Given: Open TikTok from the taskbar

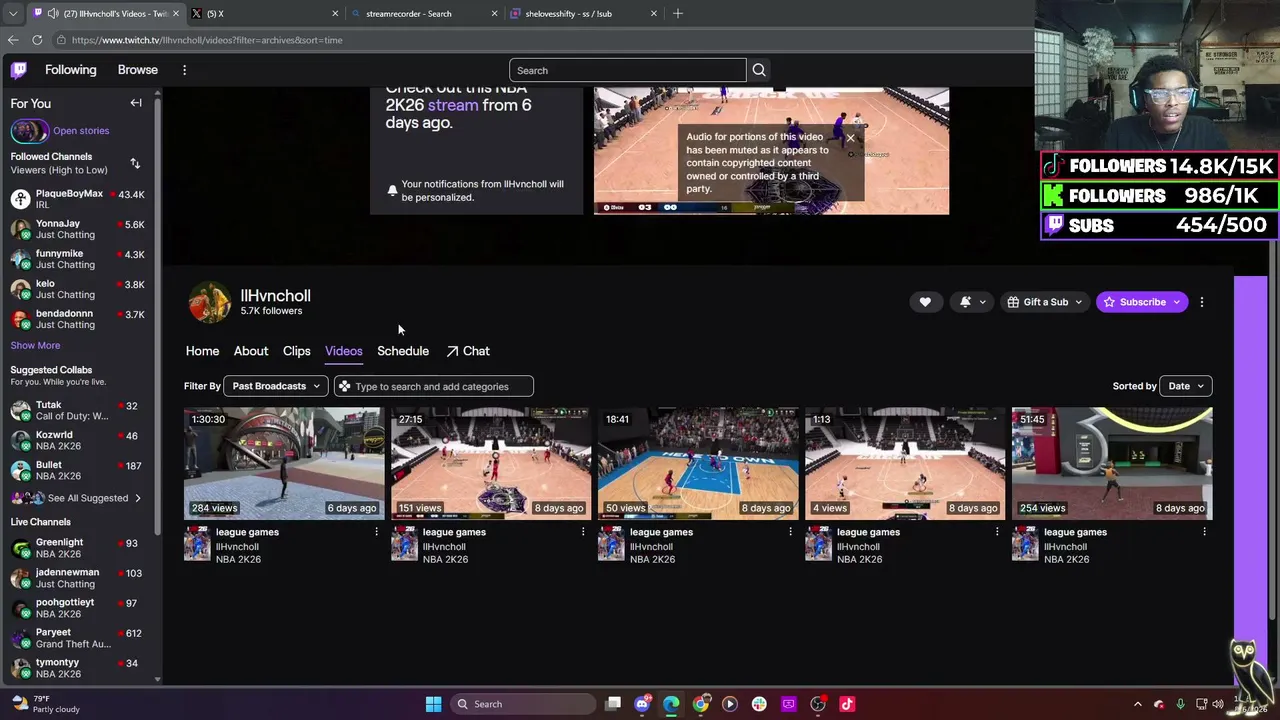Looking at the screenshot, I should [847, 704].
